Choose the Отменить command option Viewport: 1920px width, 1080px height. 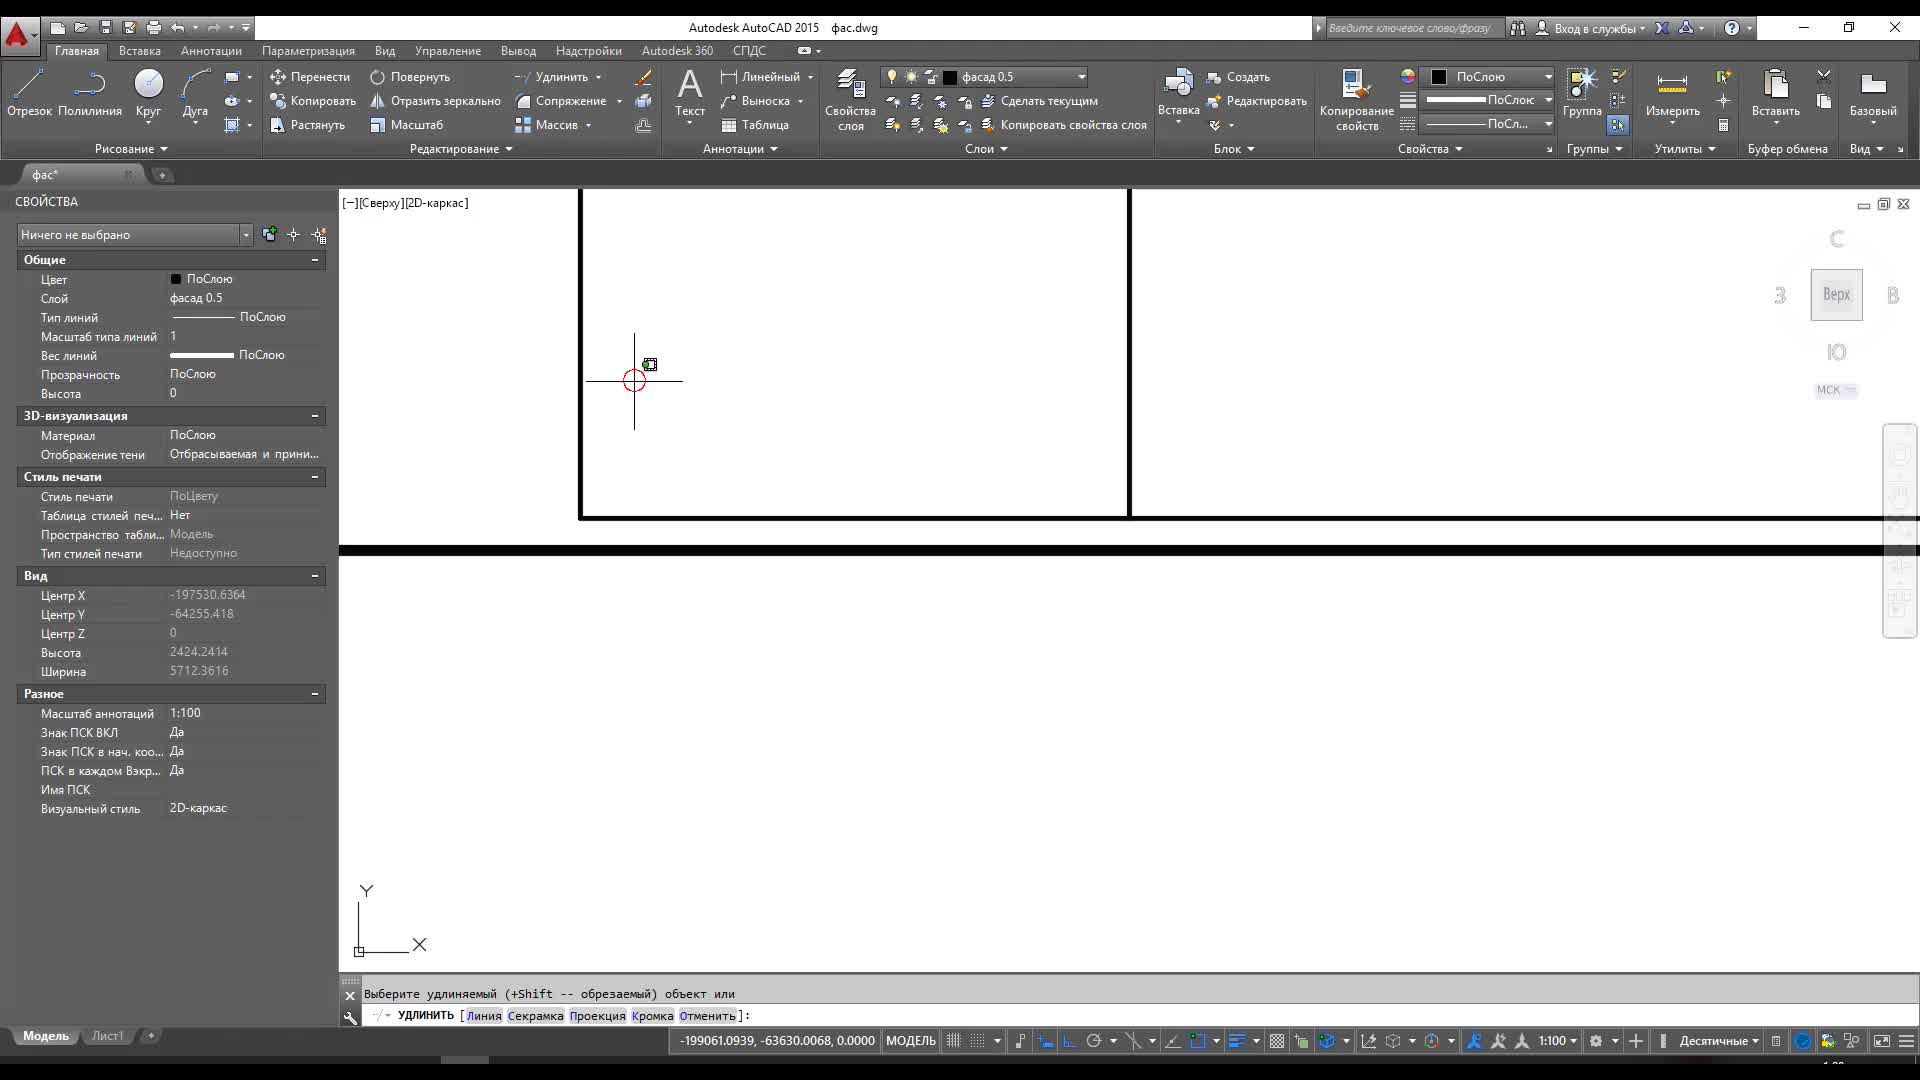click(707, 1016)
